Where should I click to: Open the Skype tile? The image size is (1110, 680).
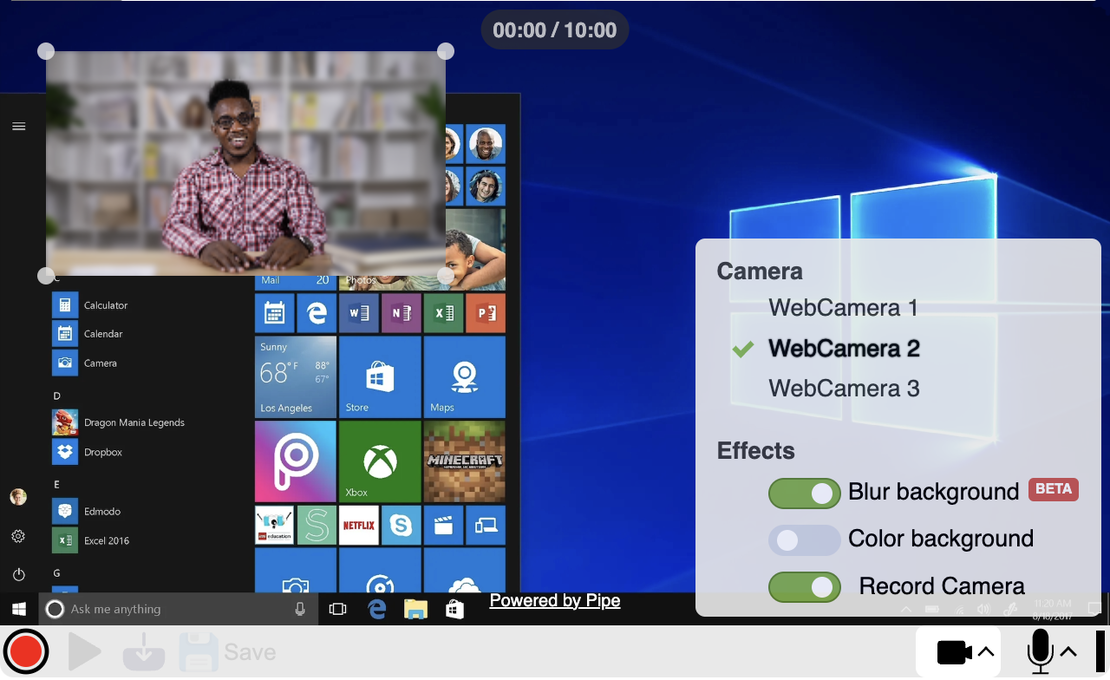[401, 525]
